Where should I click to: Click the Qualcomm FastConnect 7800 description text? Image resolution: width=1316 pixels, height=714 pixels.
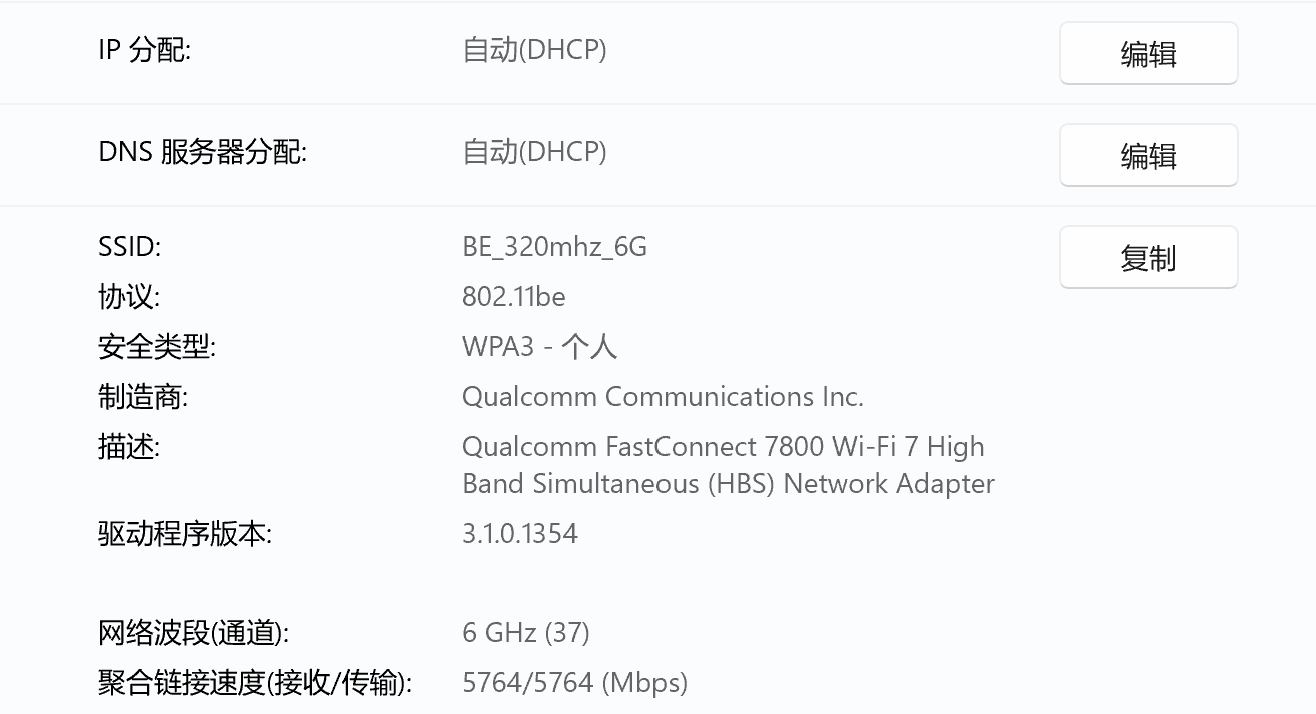click(x=722, y=447)
